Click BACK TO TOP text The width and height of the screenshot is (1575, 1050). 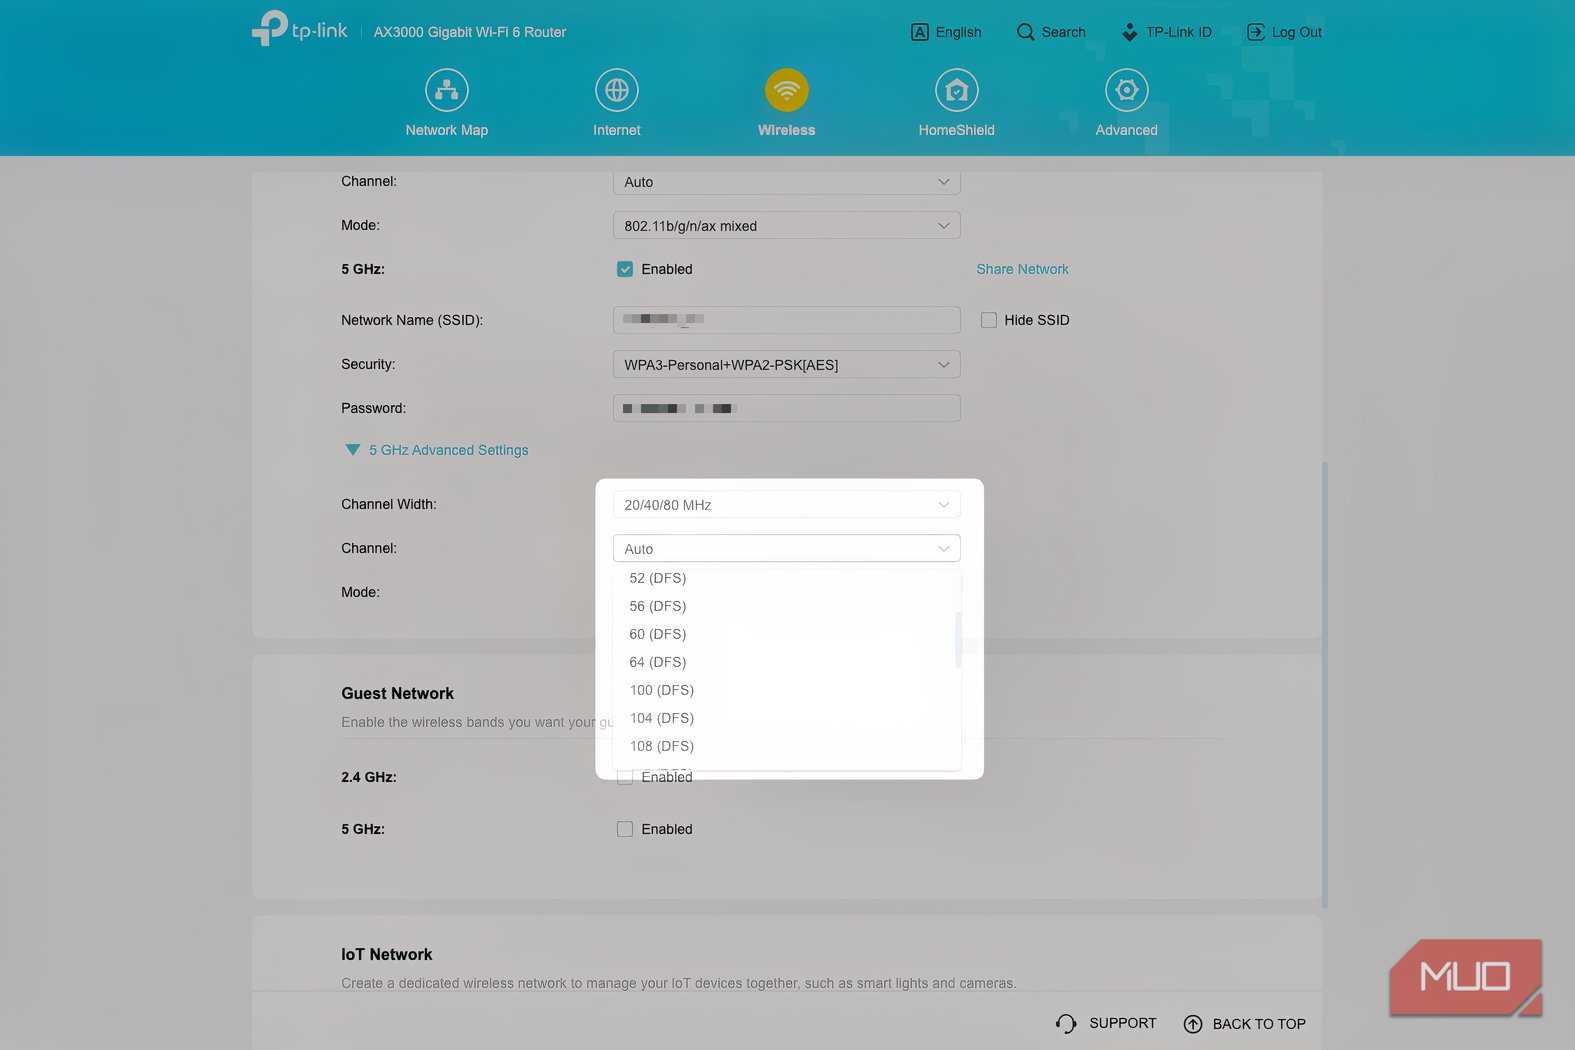pyautogui.click(x=1259, y=1024)
